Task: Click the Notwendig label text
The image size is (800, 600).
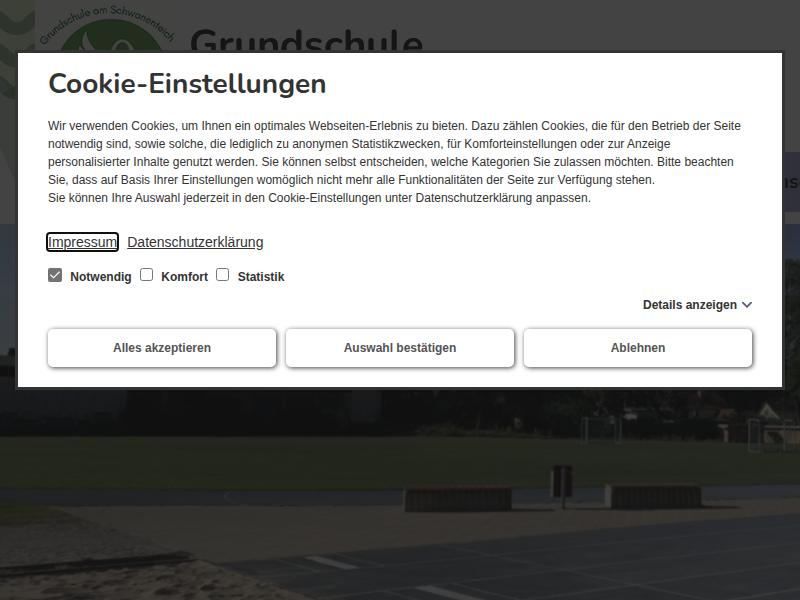Action: (x=100, y=277)
